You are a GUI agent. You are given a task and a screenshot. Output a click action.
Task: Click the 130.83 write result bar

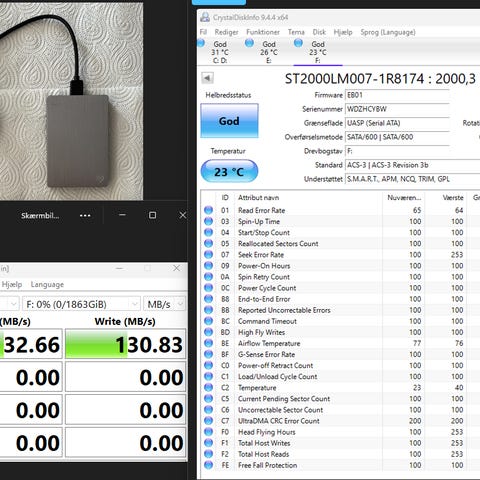[x=125, y=344]
